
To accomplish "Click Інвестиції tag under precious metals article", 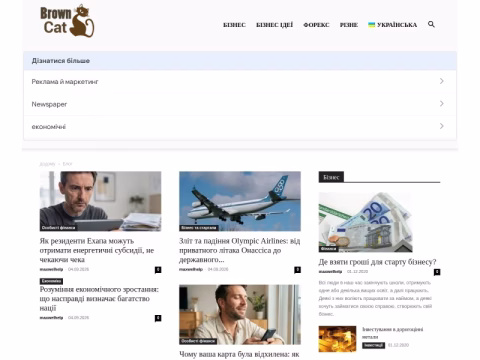I will pos(373,345).
